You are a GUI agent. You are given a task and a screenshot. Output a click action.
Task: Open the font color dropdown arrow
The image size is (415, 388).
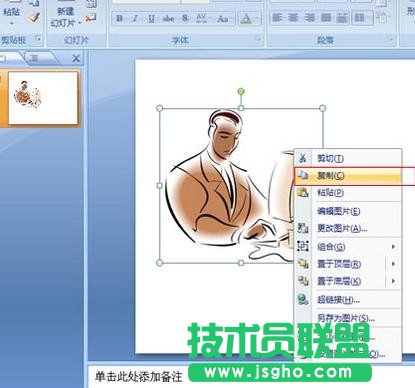(258, 19)
